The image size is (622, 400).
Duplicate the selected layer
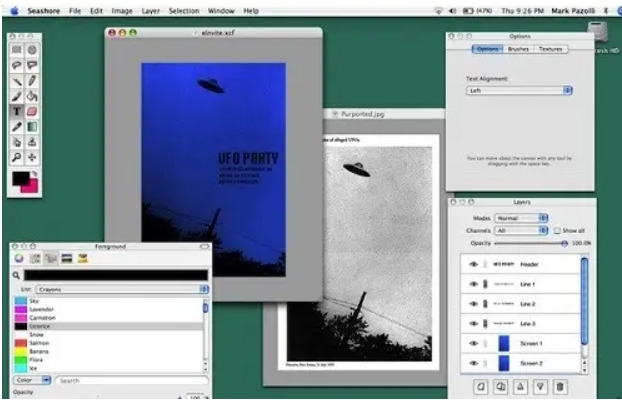[501, 387]
